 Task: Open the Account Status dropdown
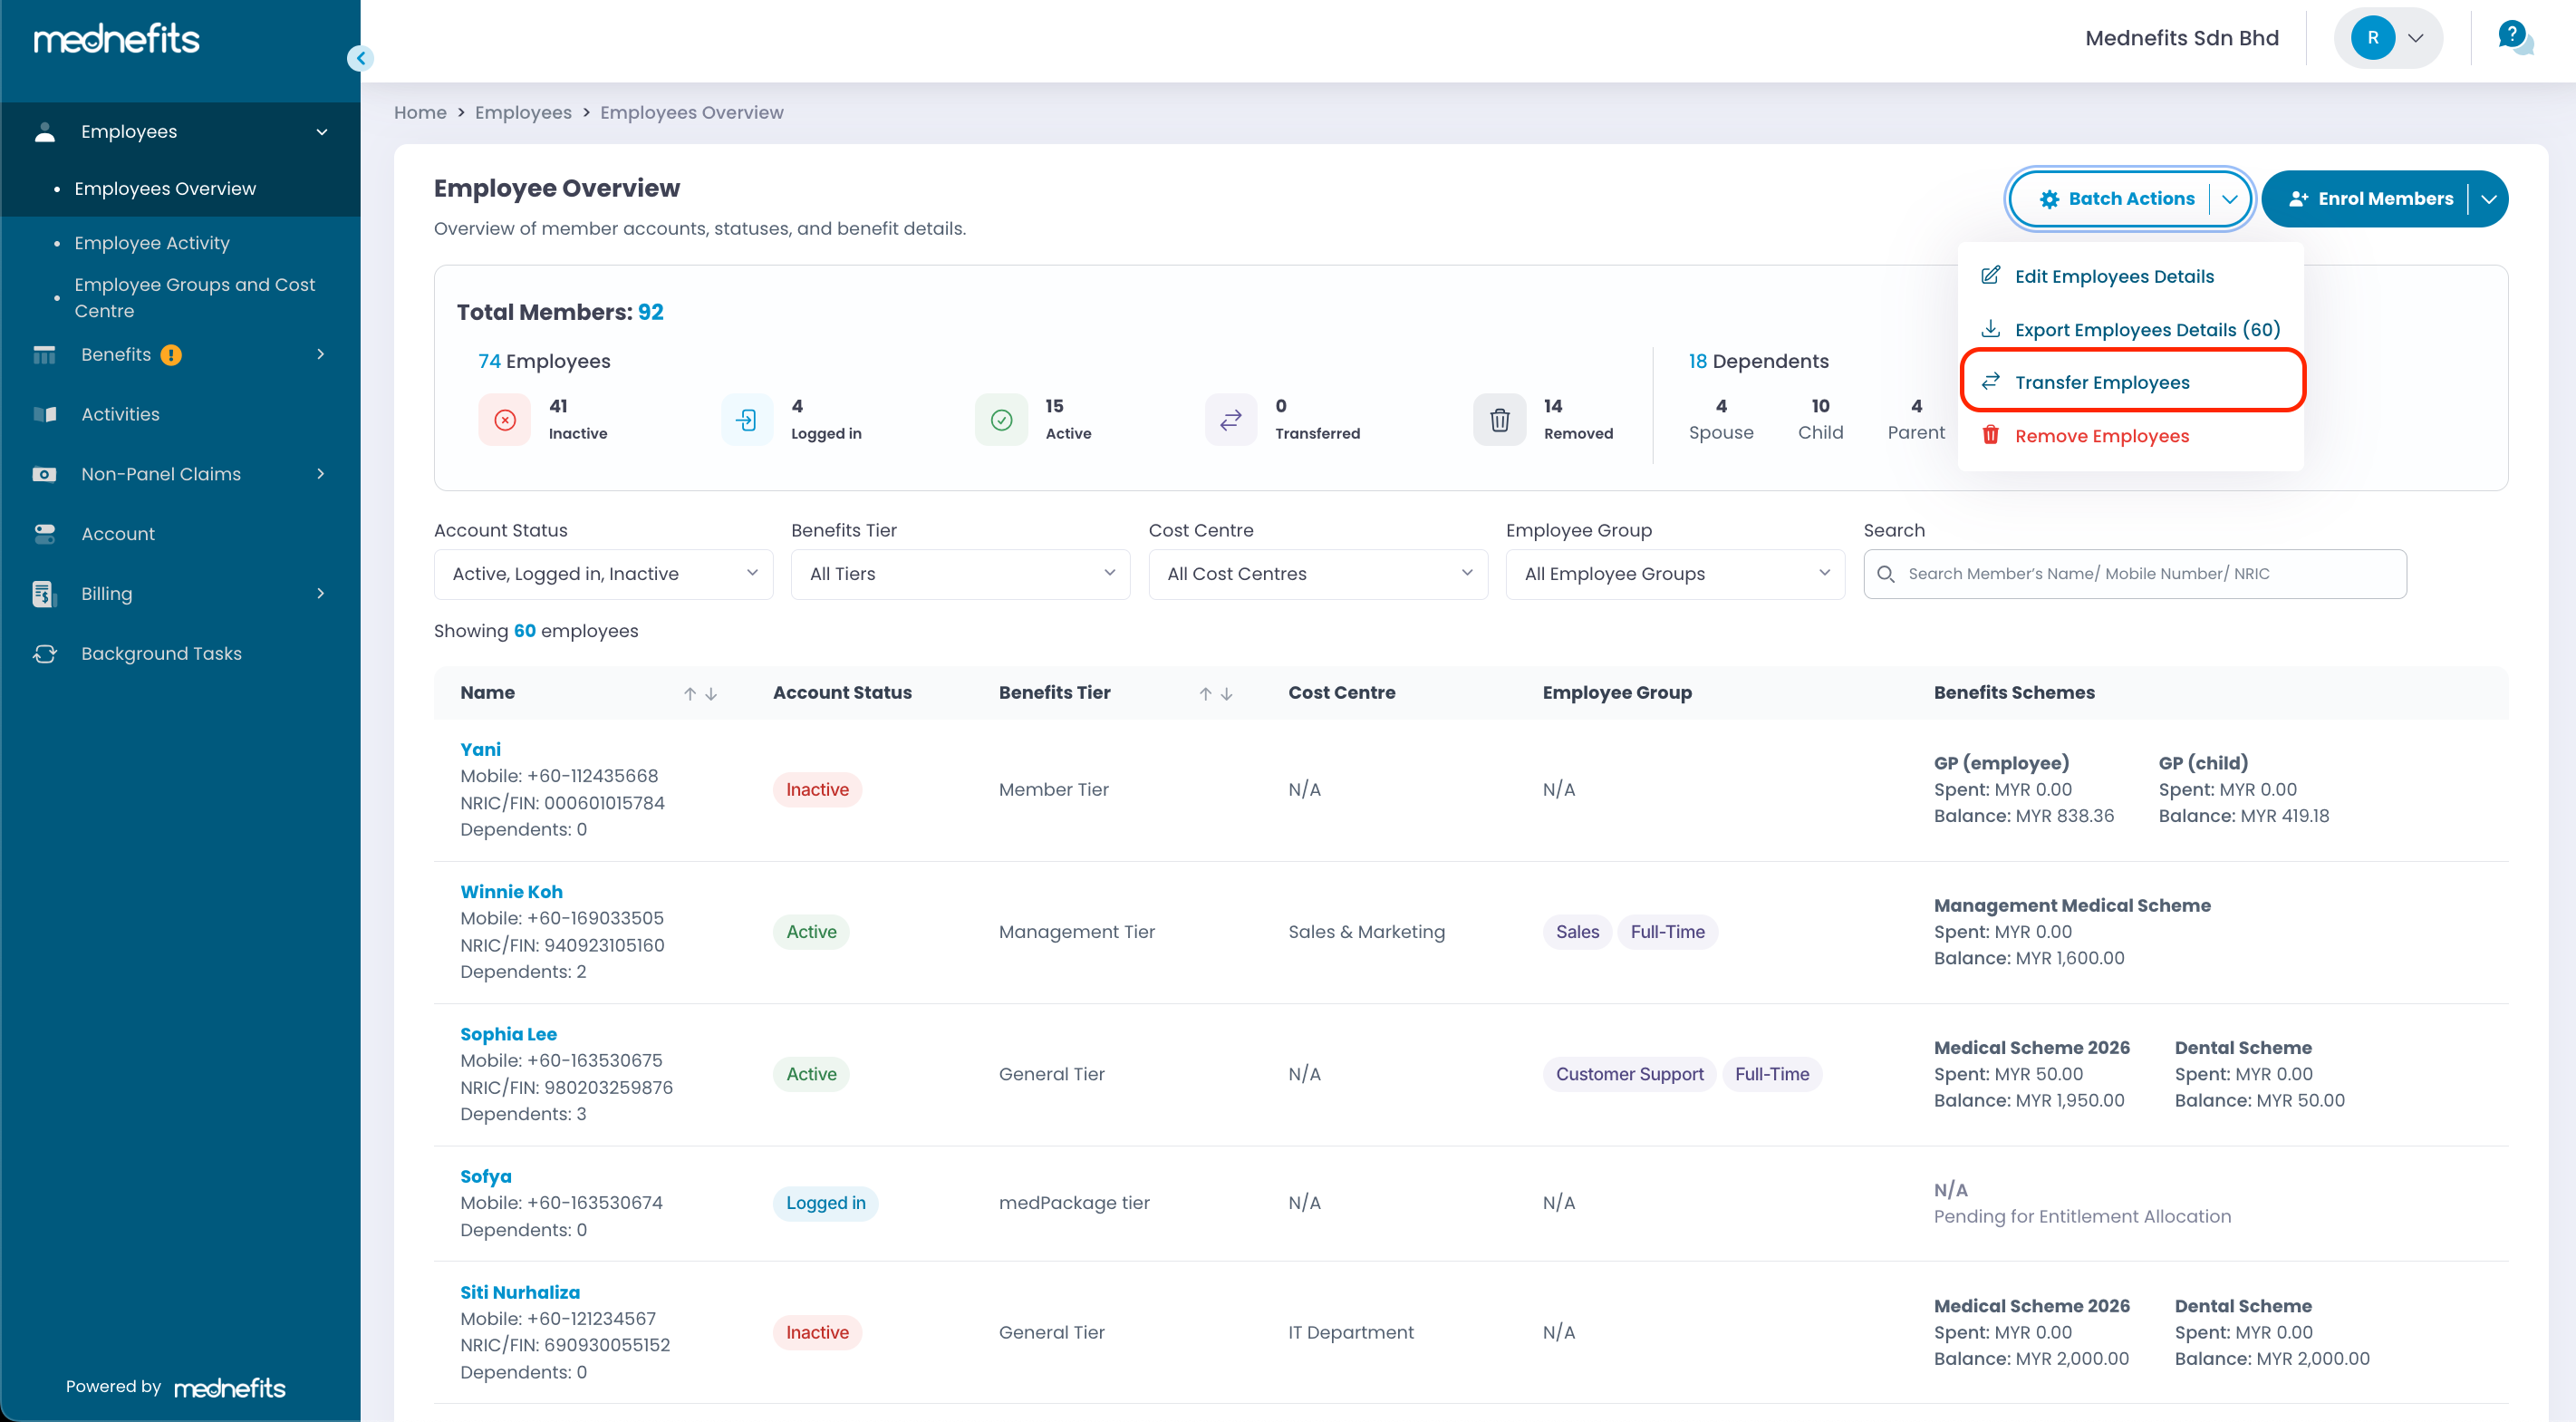[603, 574]
